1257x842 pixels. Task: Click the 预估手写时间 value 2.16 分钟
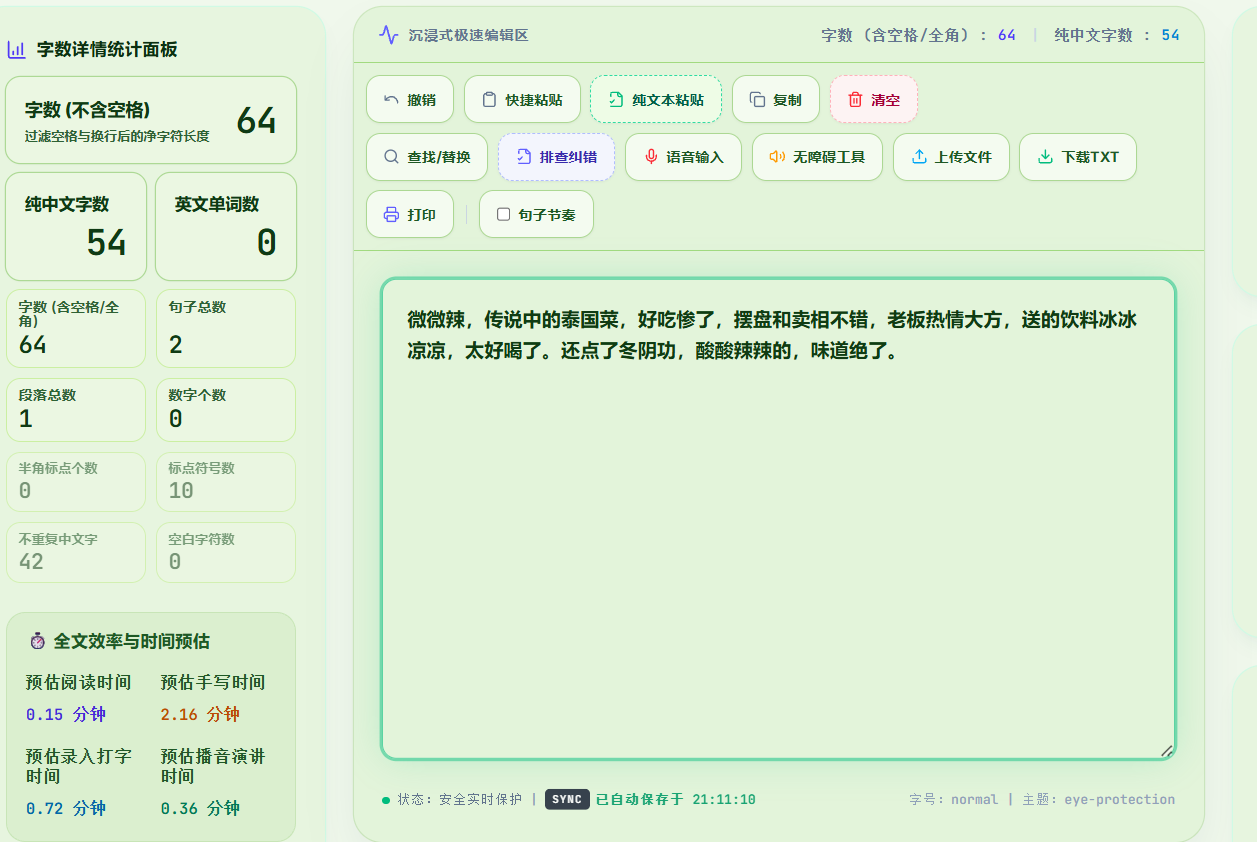coord(200,714)
